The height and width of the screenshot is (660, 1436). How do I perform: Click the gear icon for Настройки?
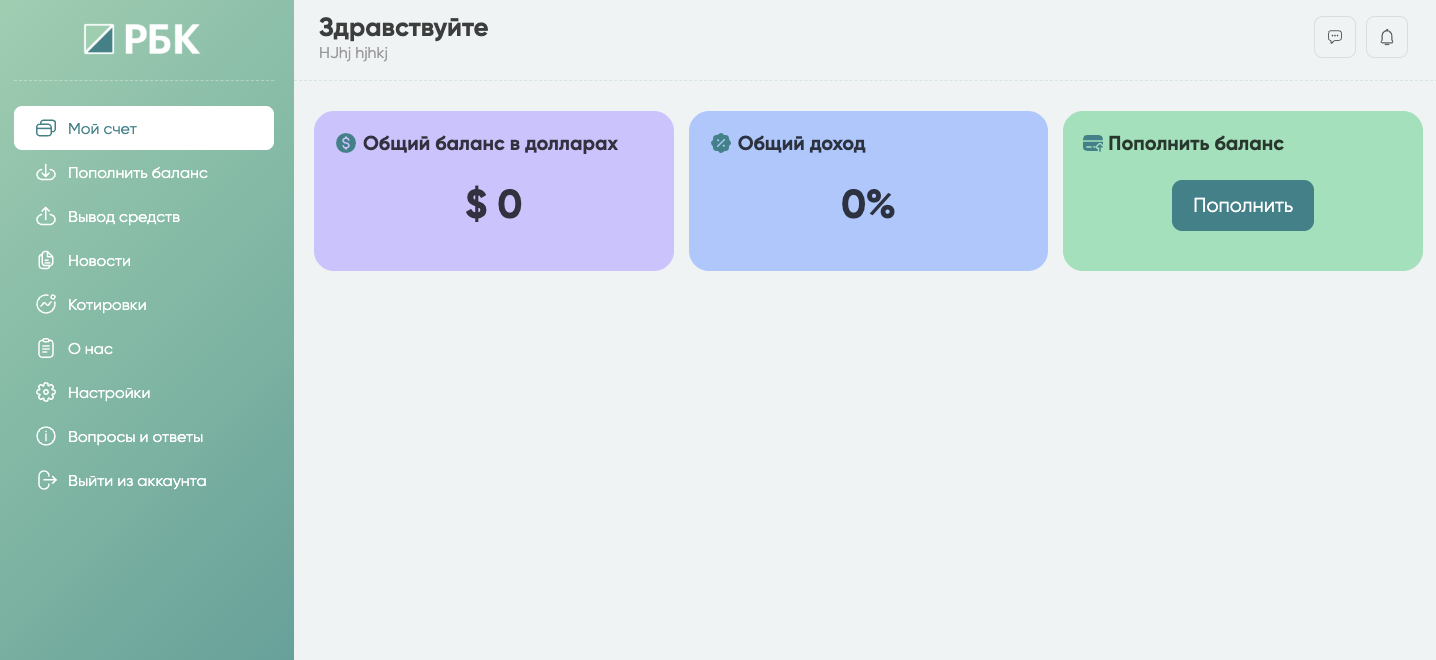tap(46, 393)
